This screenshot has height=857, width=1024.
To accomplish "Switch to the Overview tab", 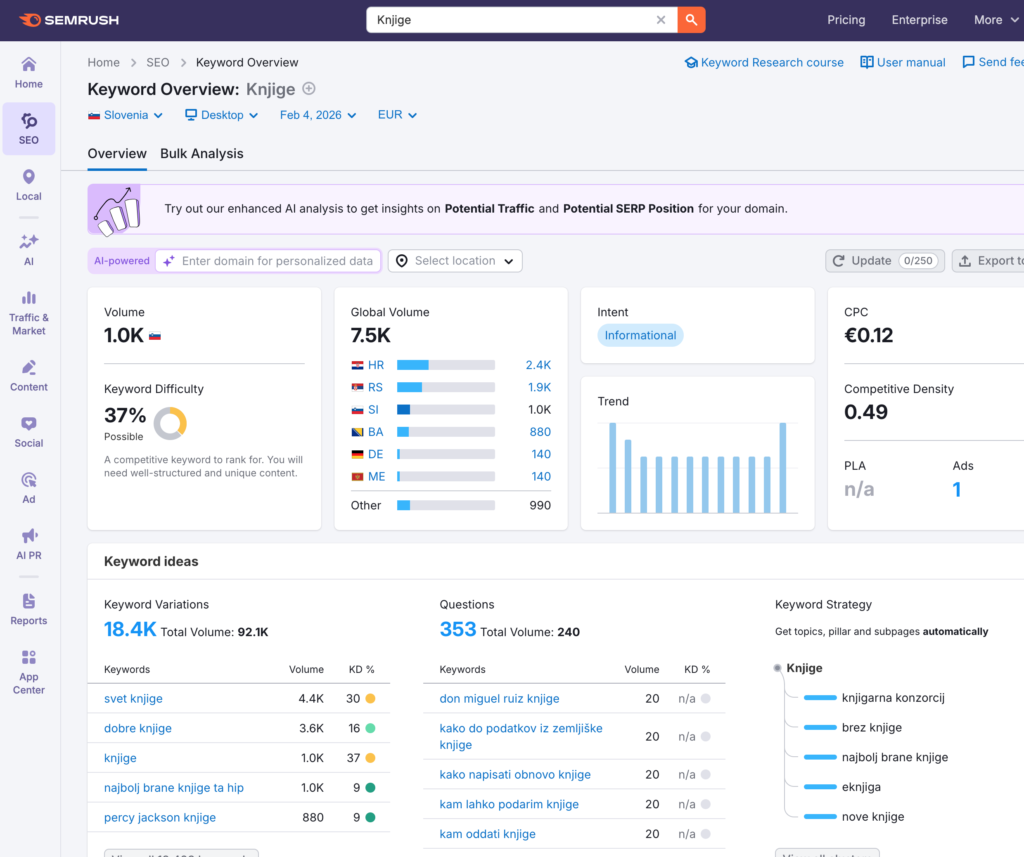I will tap(117, 154).
